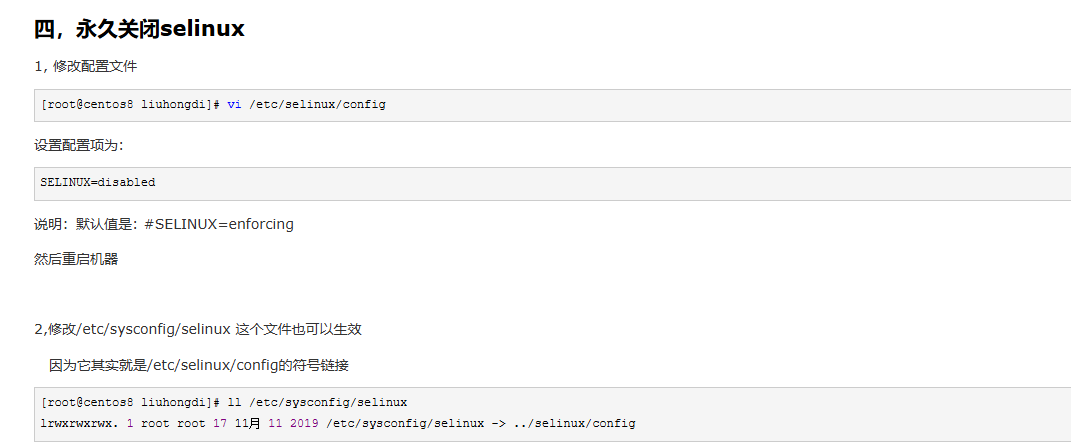Click the heading 四，永久关闭selinux
1071x446 pixels.
coord(139,29)
